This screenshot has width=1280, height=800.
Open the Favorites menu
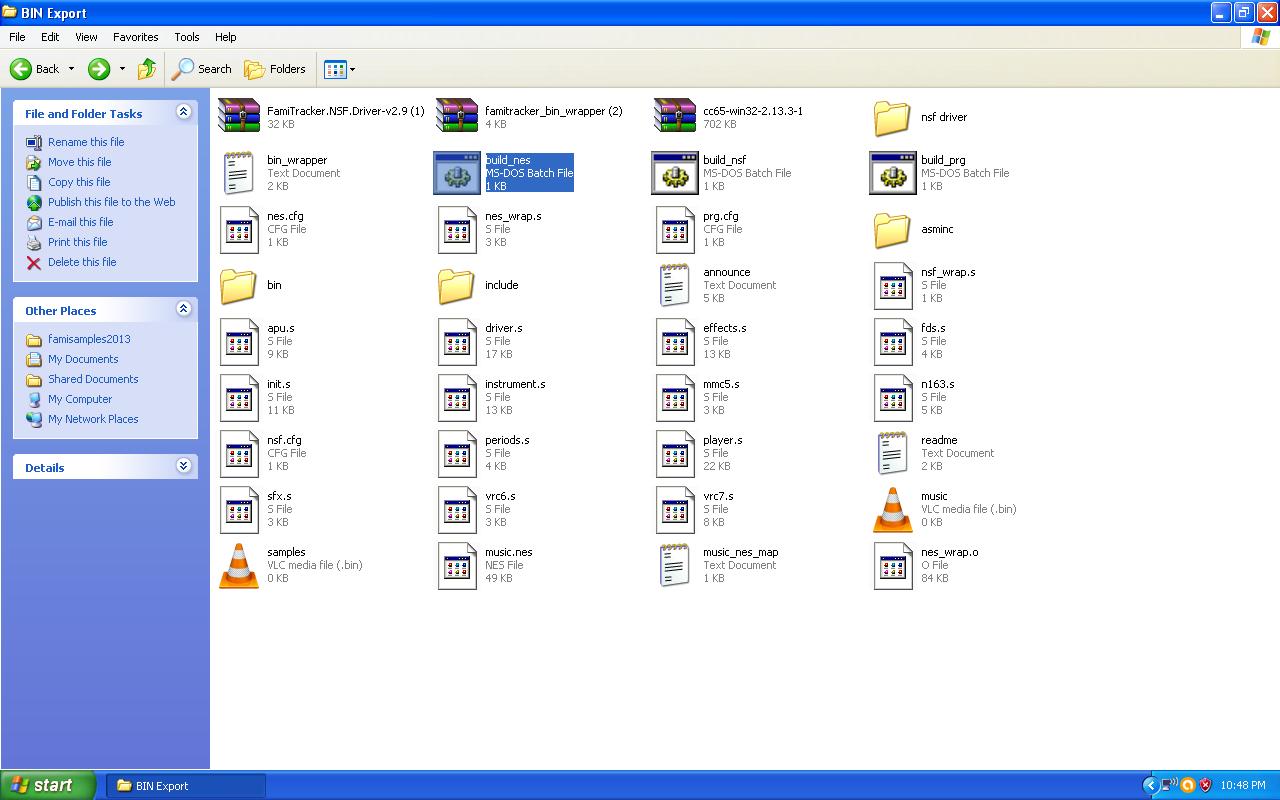tap(135, 37)
